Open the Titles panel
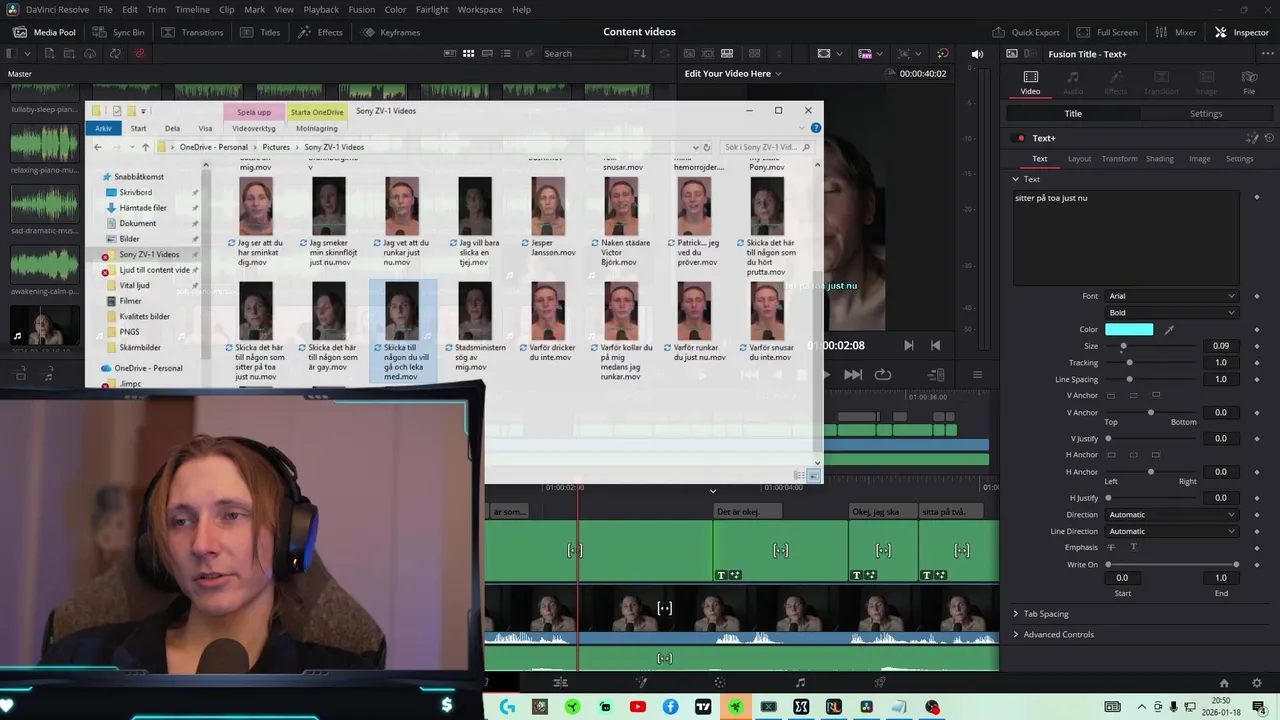The height and width of the screenshot is (720, 1280). tap(260, 32)
